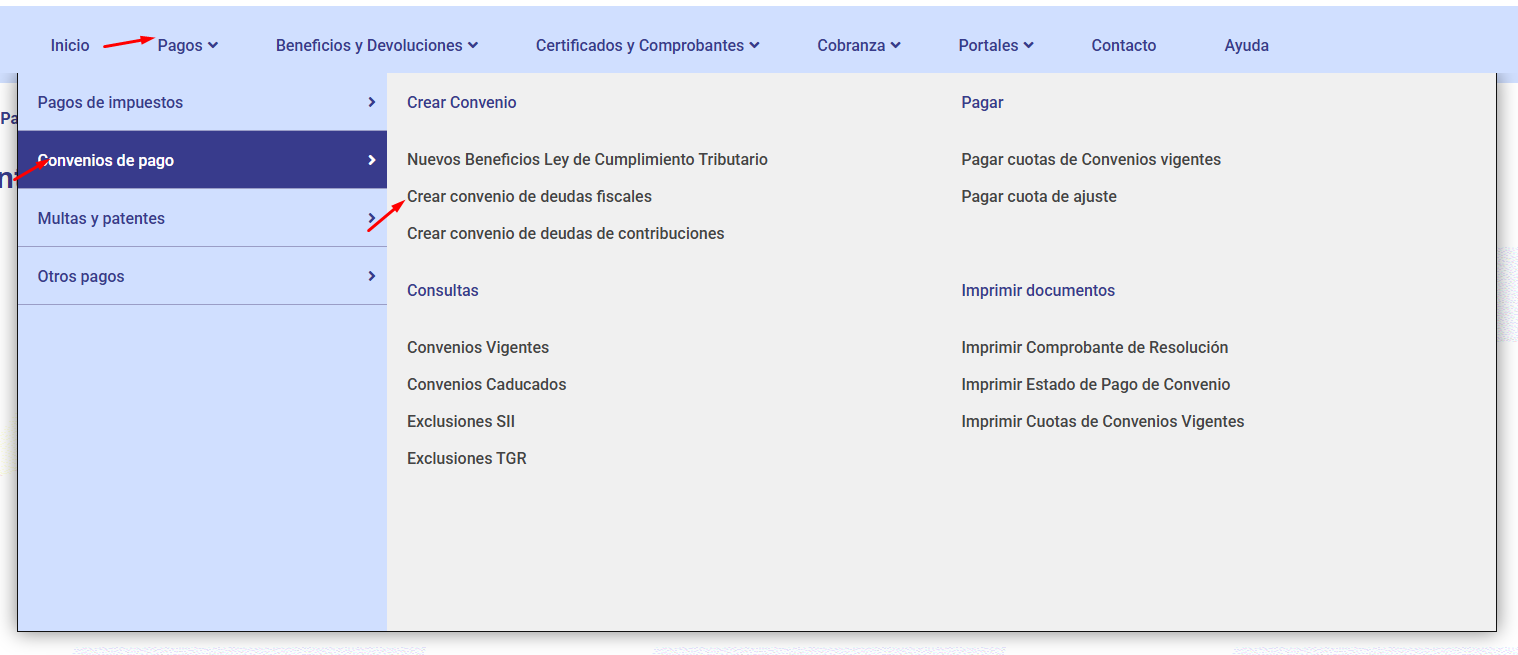Image resolution: width=1518 pixels, height=655 pixels.
Task: Click the Imprimir documentos heading
Action: tap(1038, 290)
